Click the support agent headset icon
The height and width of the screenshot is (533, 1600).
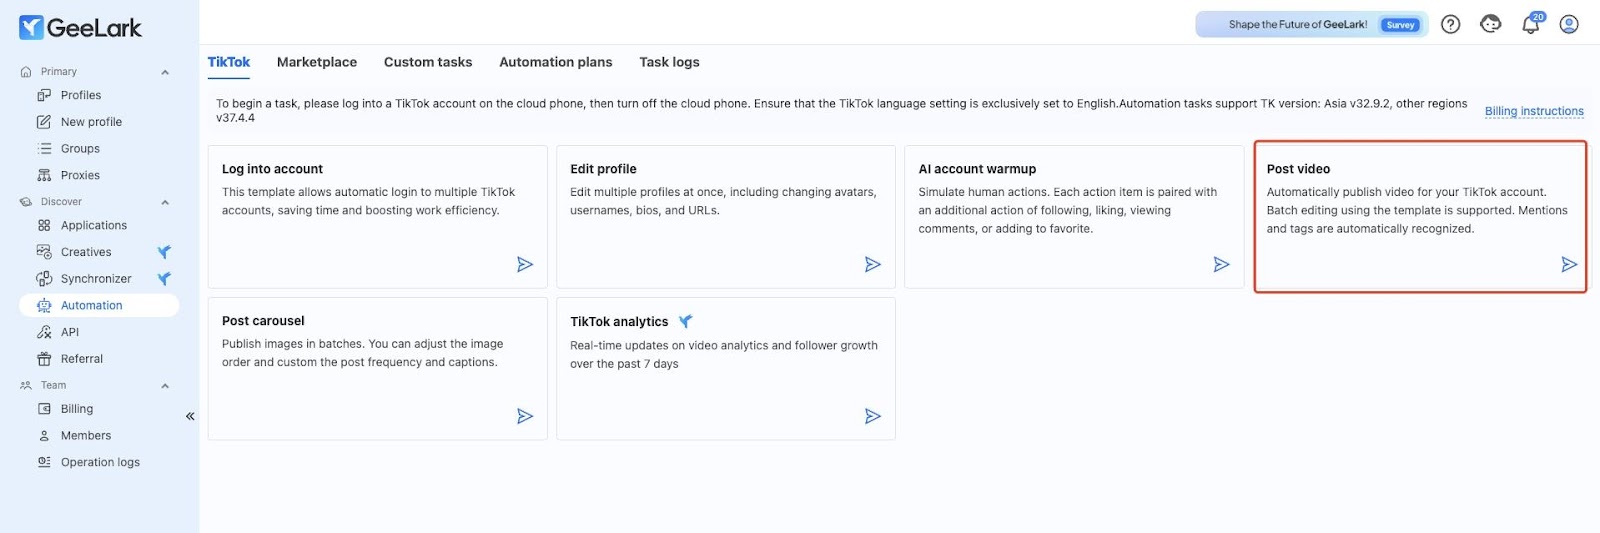[1491, 24]
